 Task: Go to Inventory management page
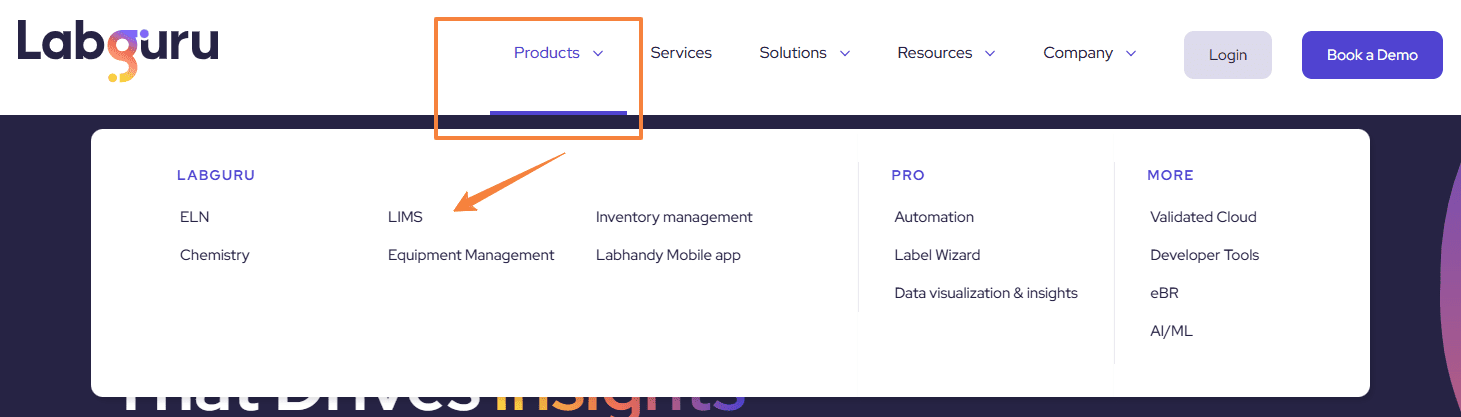[x=674, y=217]
